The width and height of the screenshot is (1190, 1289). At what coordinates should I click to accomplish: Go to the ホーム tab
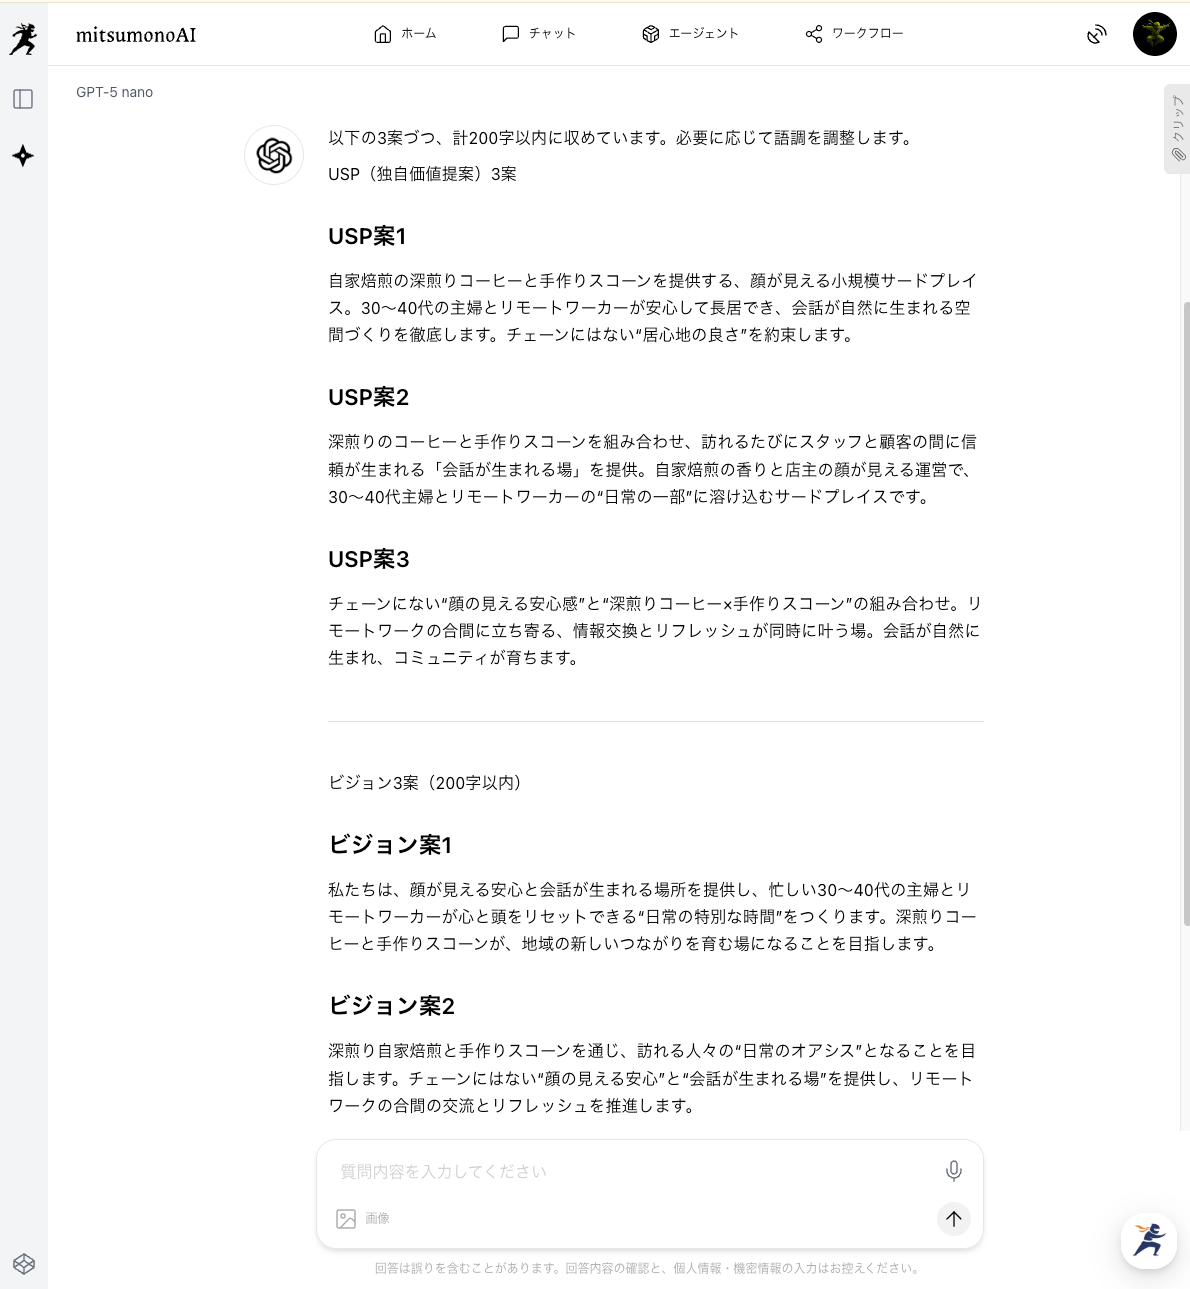405,34
